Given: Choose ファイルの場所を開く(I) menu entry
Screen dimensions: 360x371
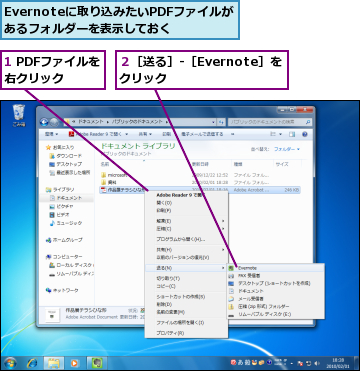Looking at the screenshot, I should click(187, 323).
